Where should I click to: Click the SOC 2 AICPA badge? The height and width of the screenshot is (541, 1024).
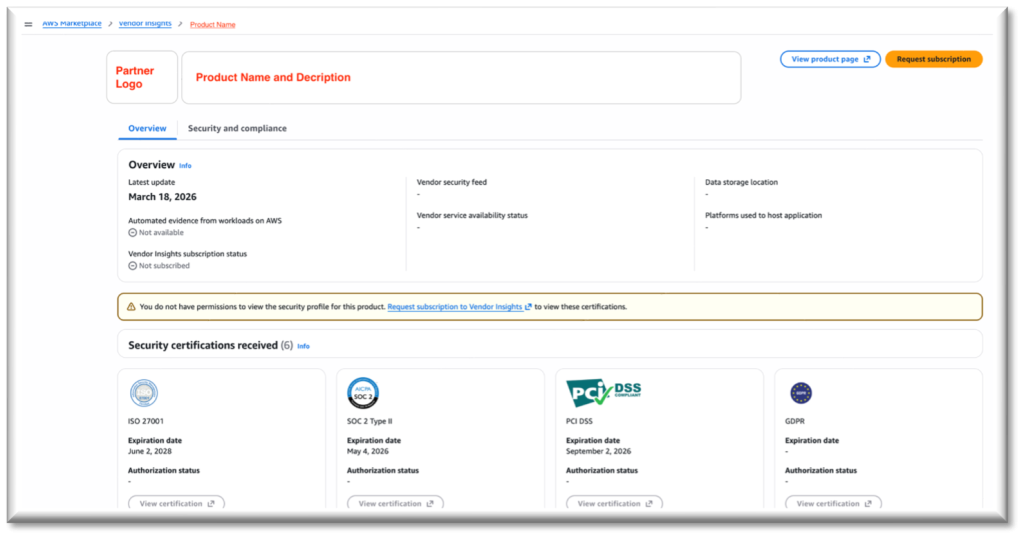pyautogui.click(x=363, y=393)
